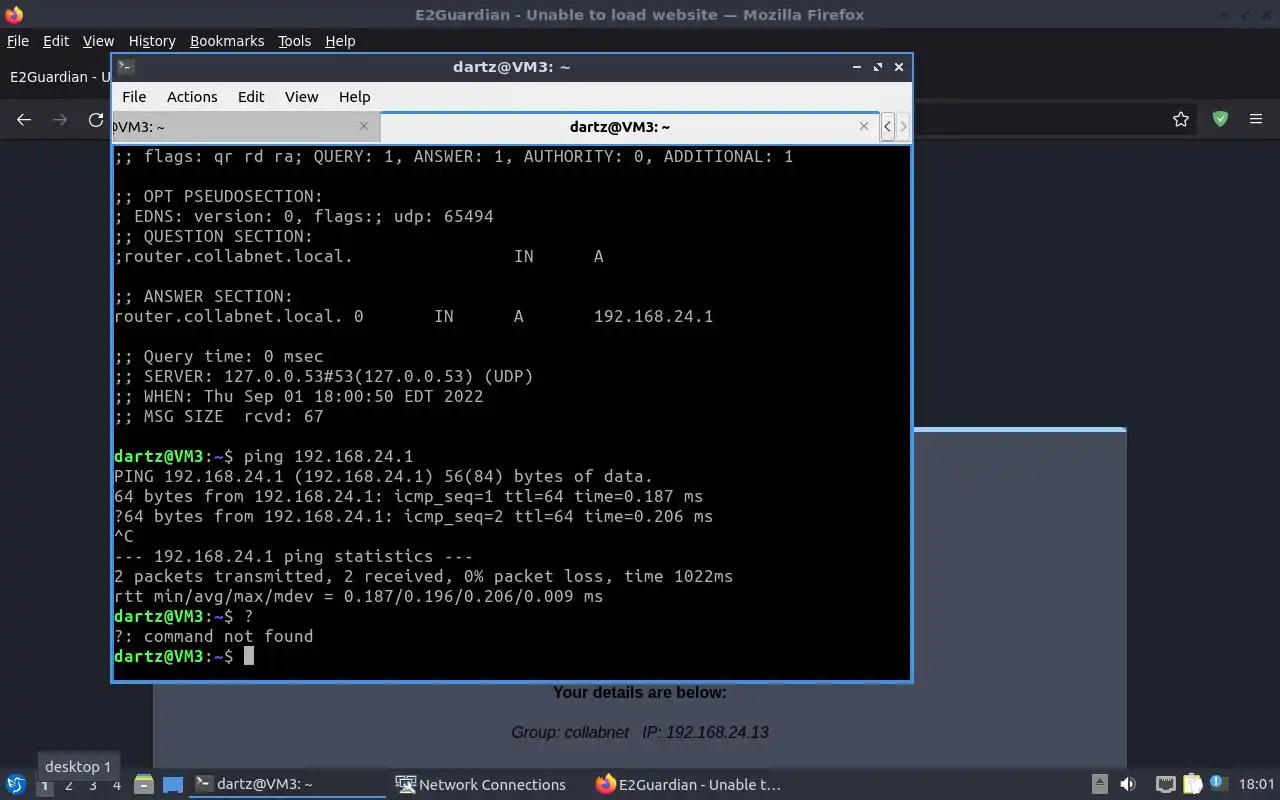
Task: Bookmark this page with the star icon
Action: point(1181,119)
